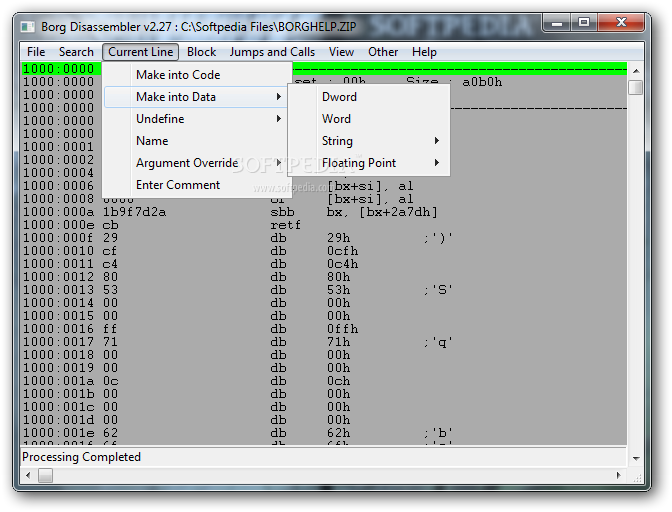This screenshot has height=512, width=672.
Task: Click the Processing Completed status text
Action: (x=81, y=457)
